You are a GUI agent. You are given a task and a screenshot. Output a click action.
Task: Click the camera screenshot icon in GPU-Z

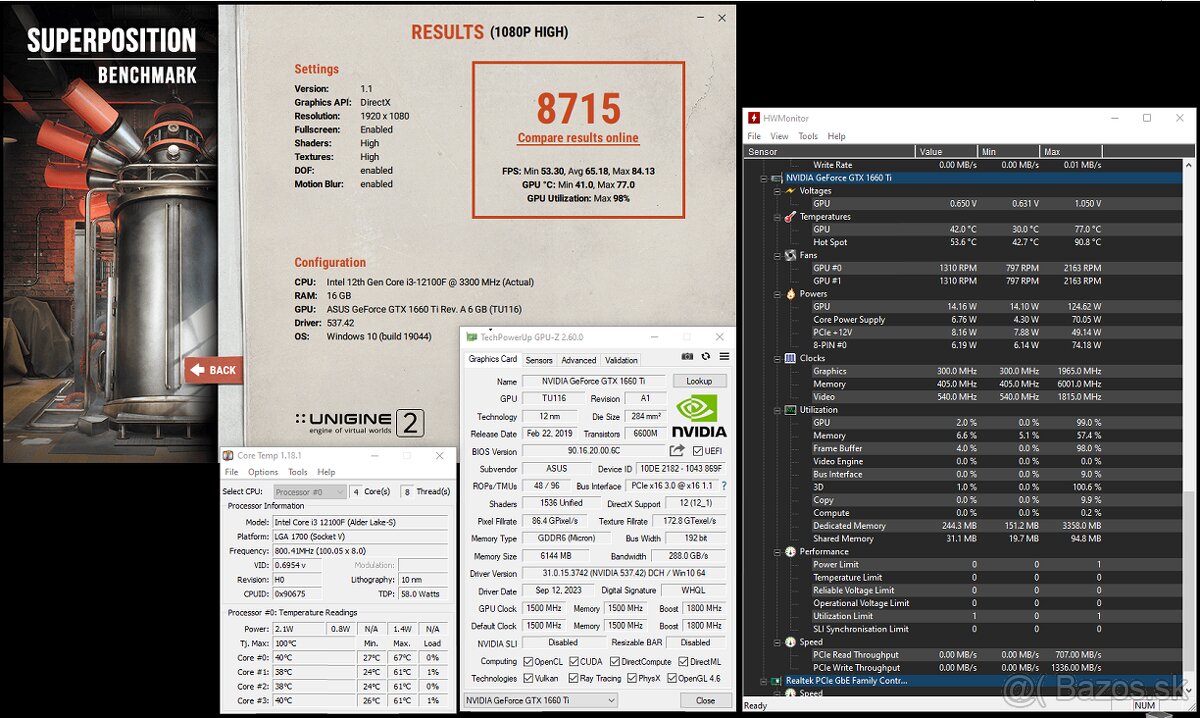click(x=687, y=356)
